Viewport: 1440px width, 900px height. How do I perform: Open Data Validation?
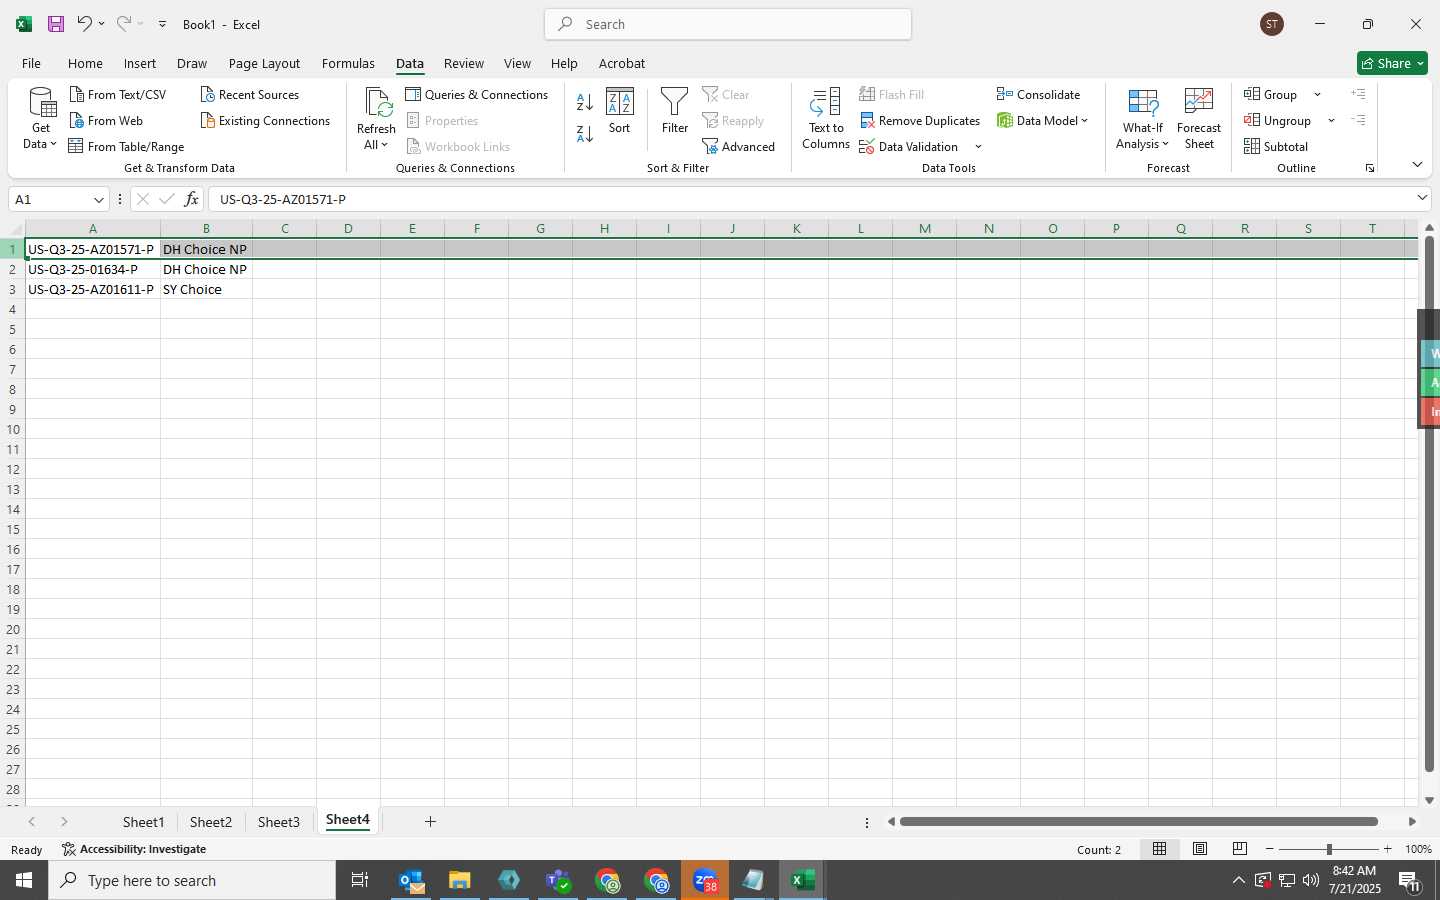click(909, 146)
